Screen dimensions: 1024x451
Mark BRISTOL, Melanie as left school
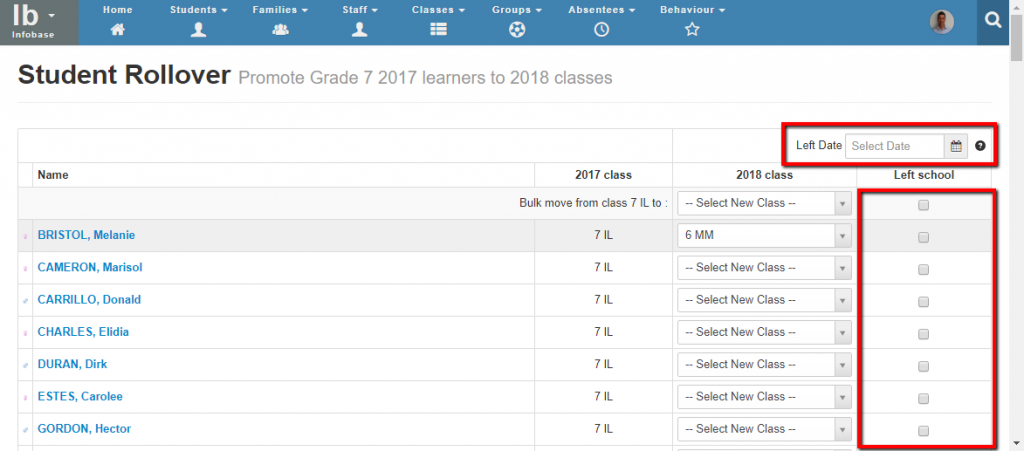(x=923, y=238)
